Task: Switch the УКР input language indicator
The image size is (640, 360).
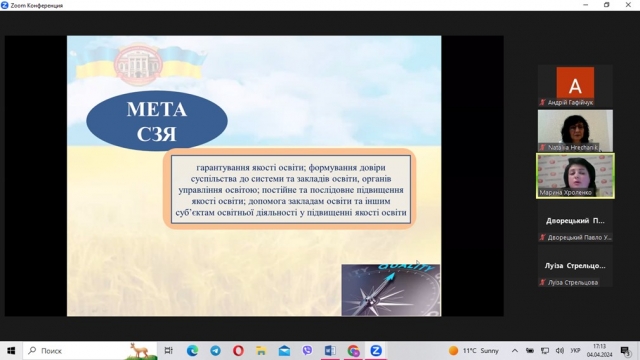Action: (x=576, y=351)
